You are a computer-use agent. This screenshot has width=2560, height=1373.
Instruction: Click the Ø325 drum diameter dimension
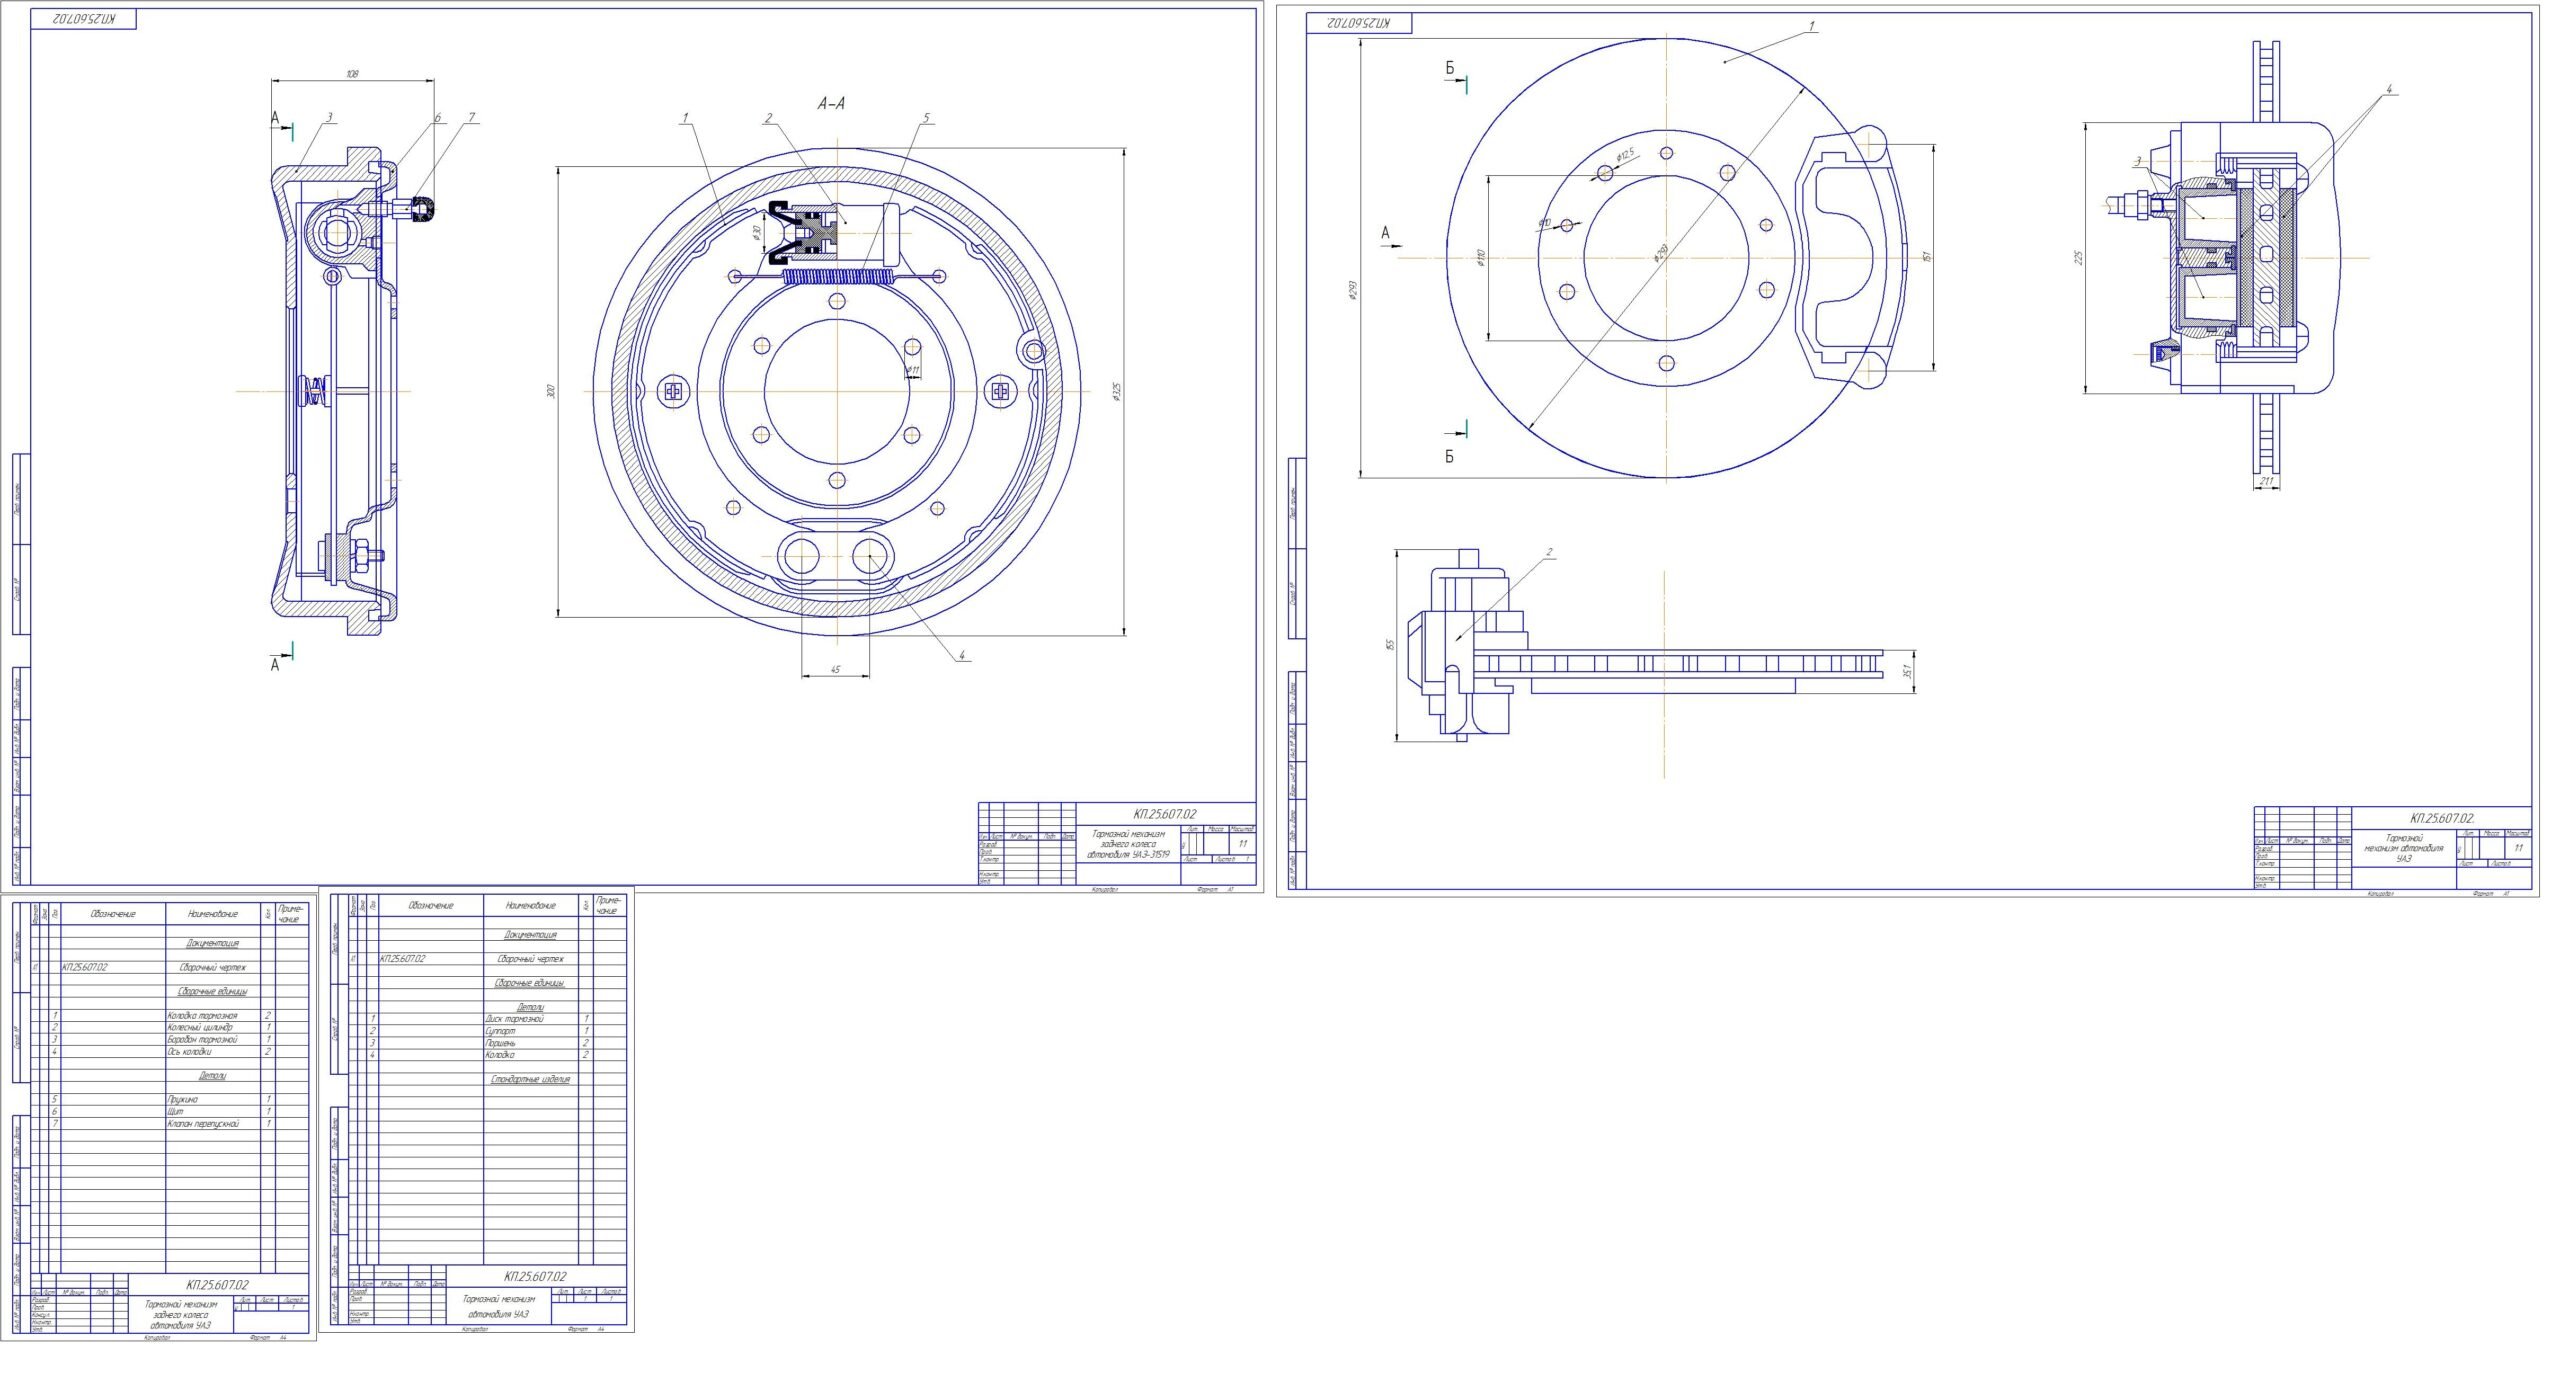click(1116, 391)
